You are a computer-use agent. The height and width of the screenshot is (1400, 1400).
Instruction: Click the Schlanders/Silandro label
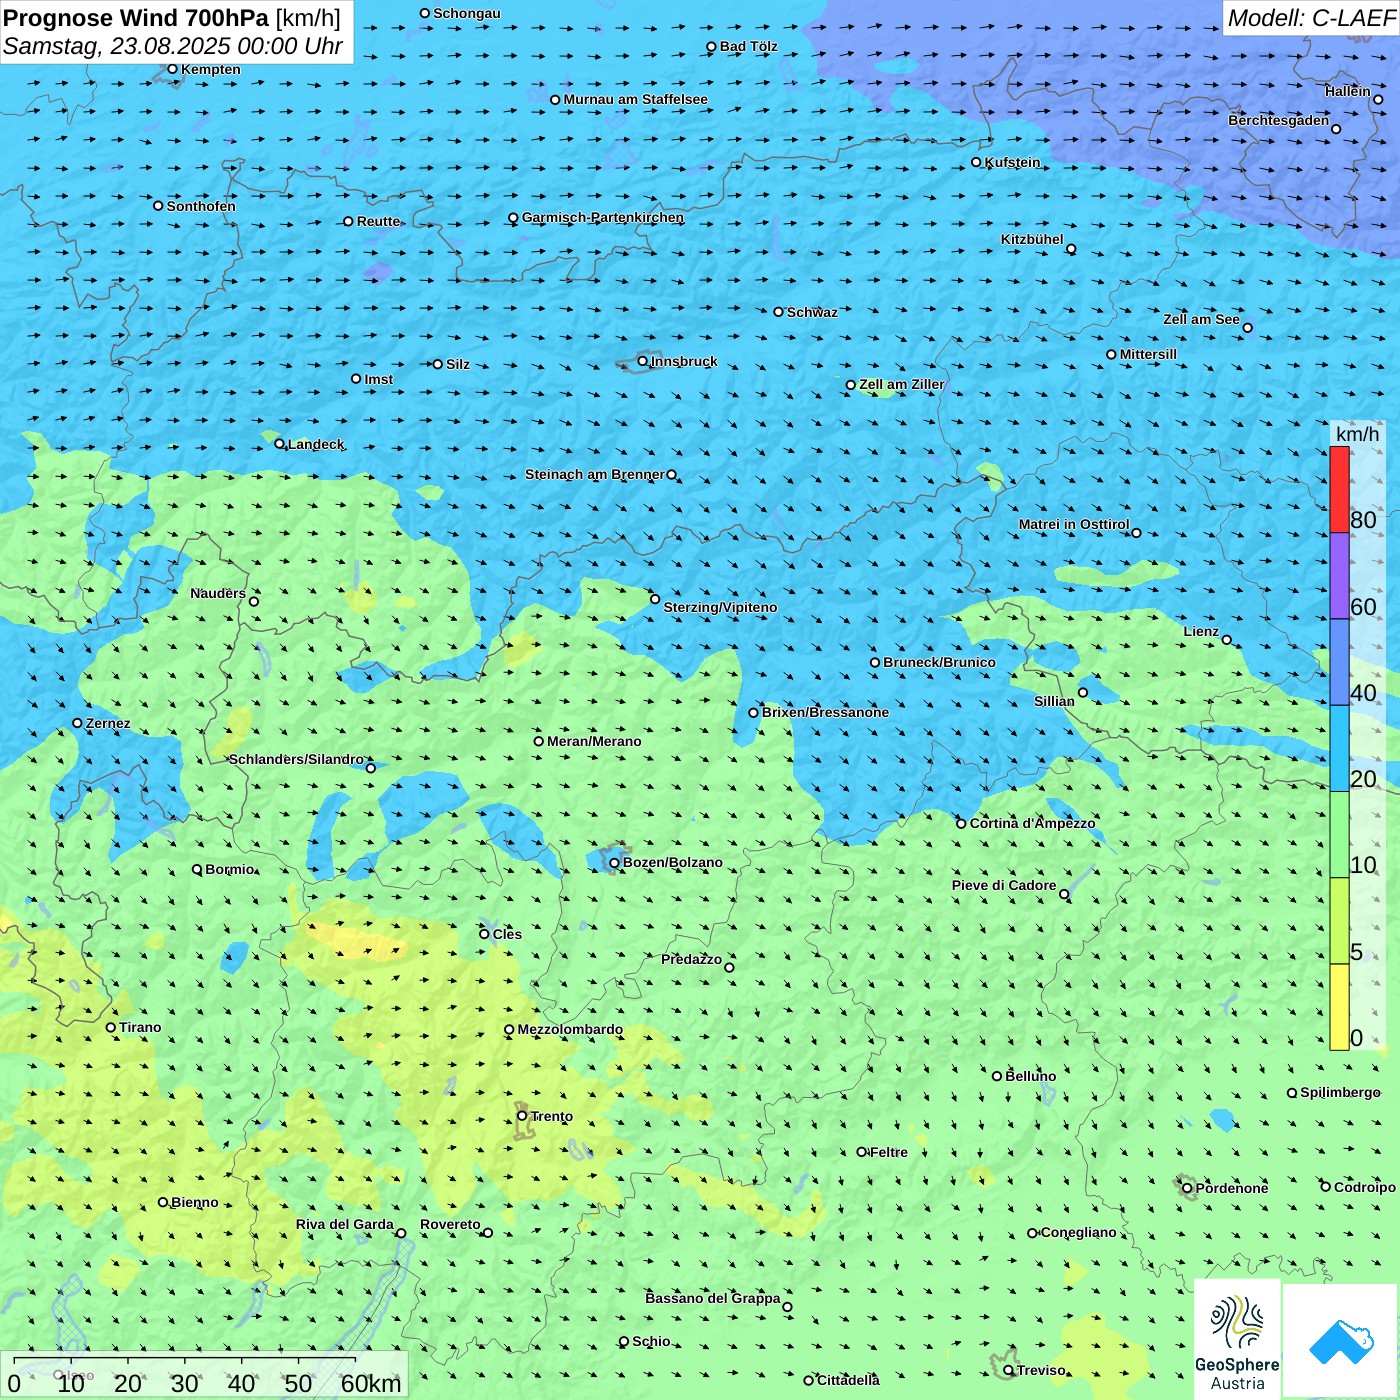[x=296, y=759]
